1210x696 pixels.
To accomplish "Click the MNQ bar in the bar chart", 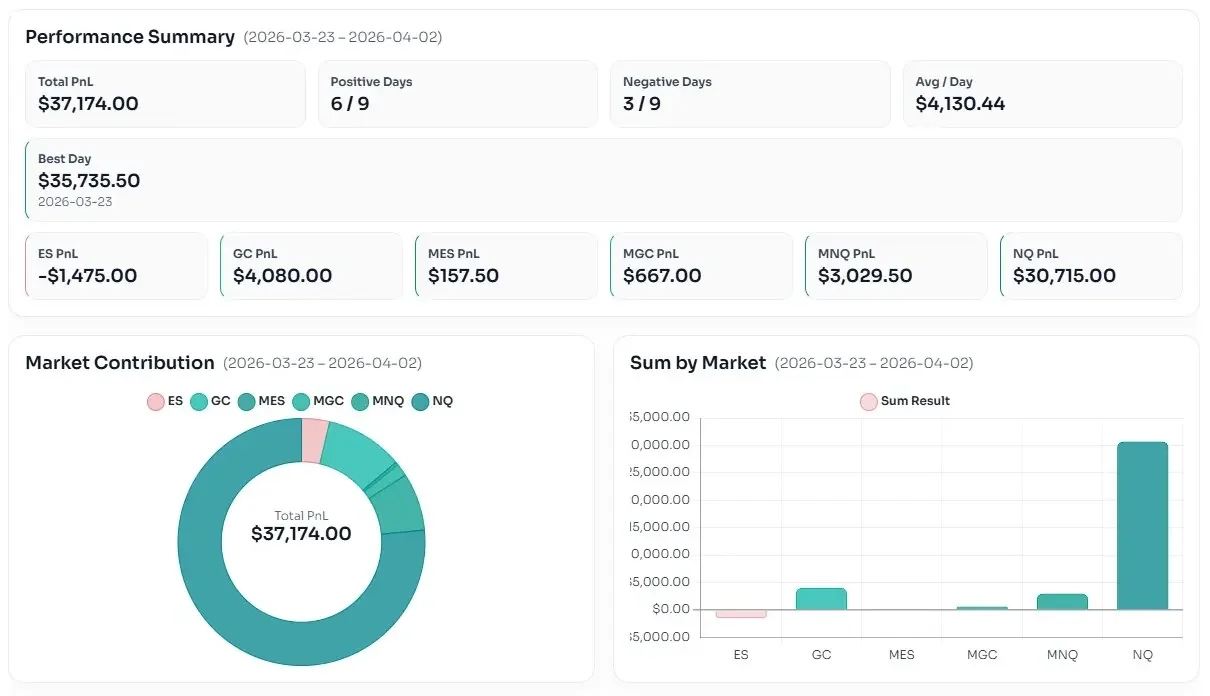I will 1062,601.
